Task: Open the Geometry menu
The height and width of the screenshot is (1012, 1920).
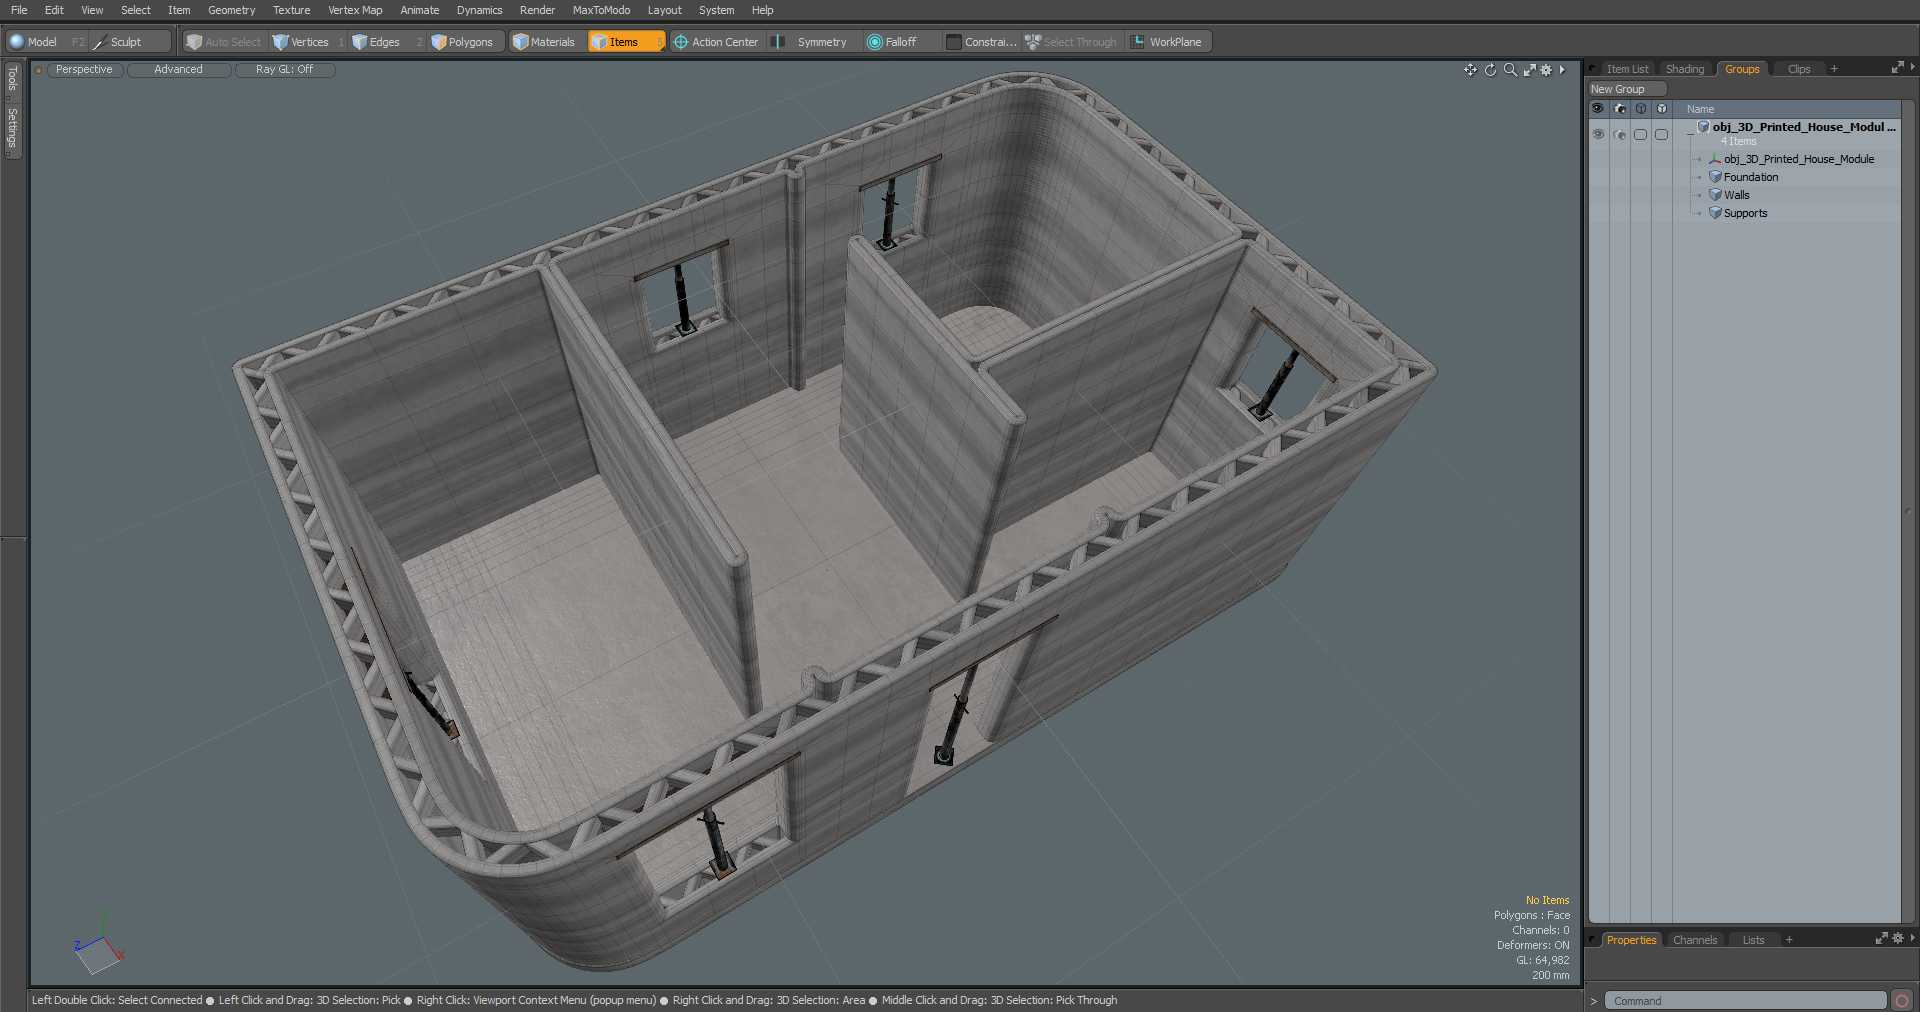Action: (231, 10)
